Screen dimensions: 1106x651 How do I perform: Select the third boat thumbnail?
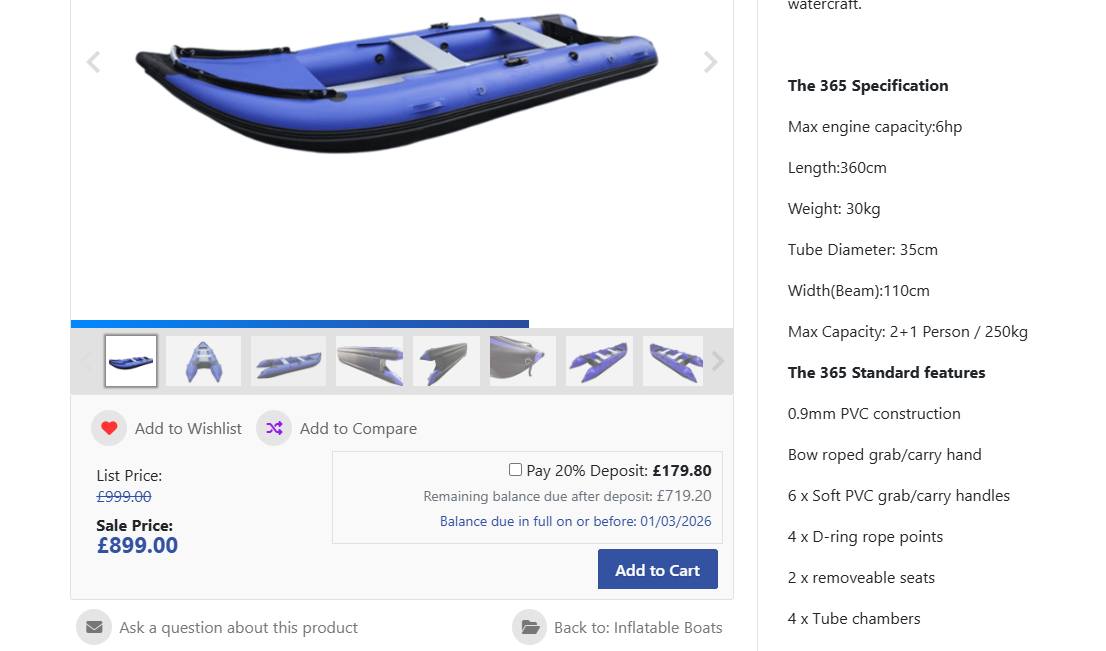tap(288, 361)
